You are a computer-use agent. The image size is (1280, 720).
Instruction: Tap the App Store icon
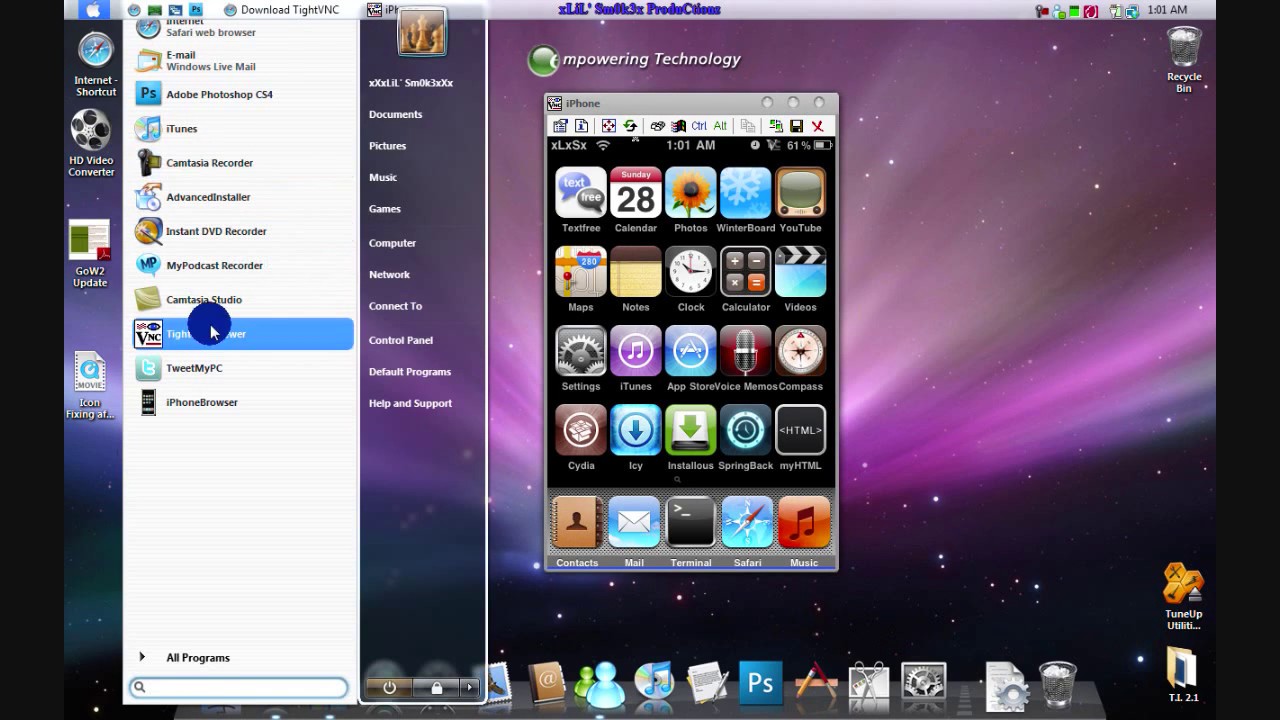point(691,350)
